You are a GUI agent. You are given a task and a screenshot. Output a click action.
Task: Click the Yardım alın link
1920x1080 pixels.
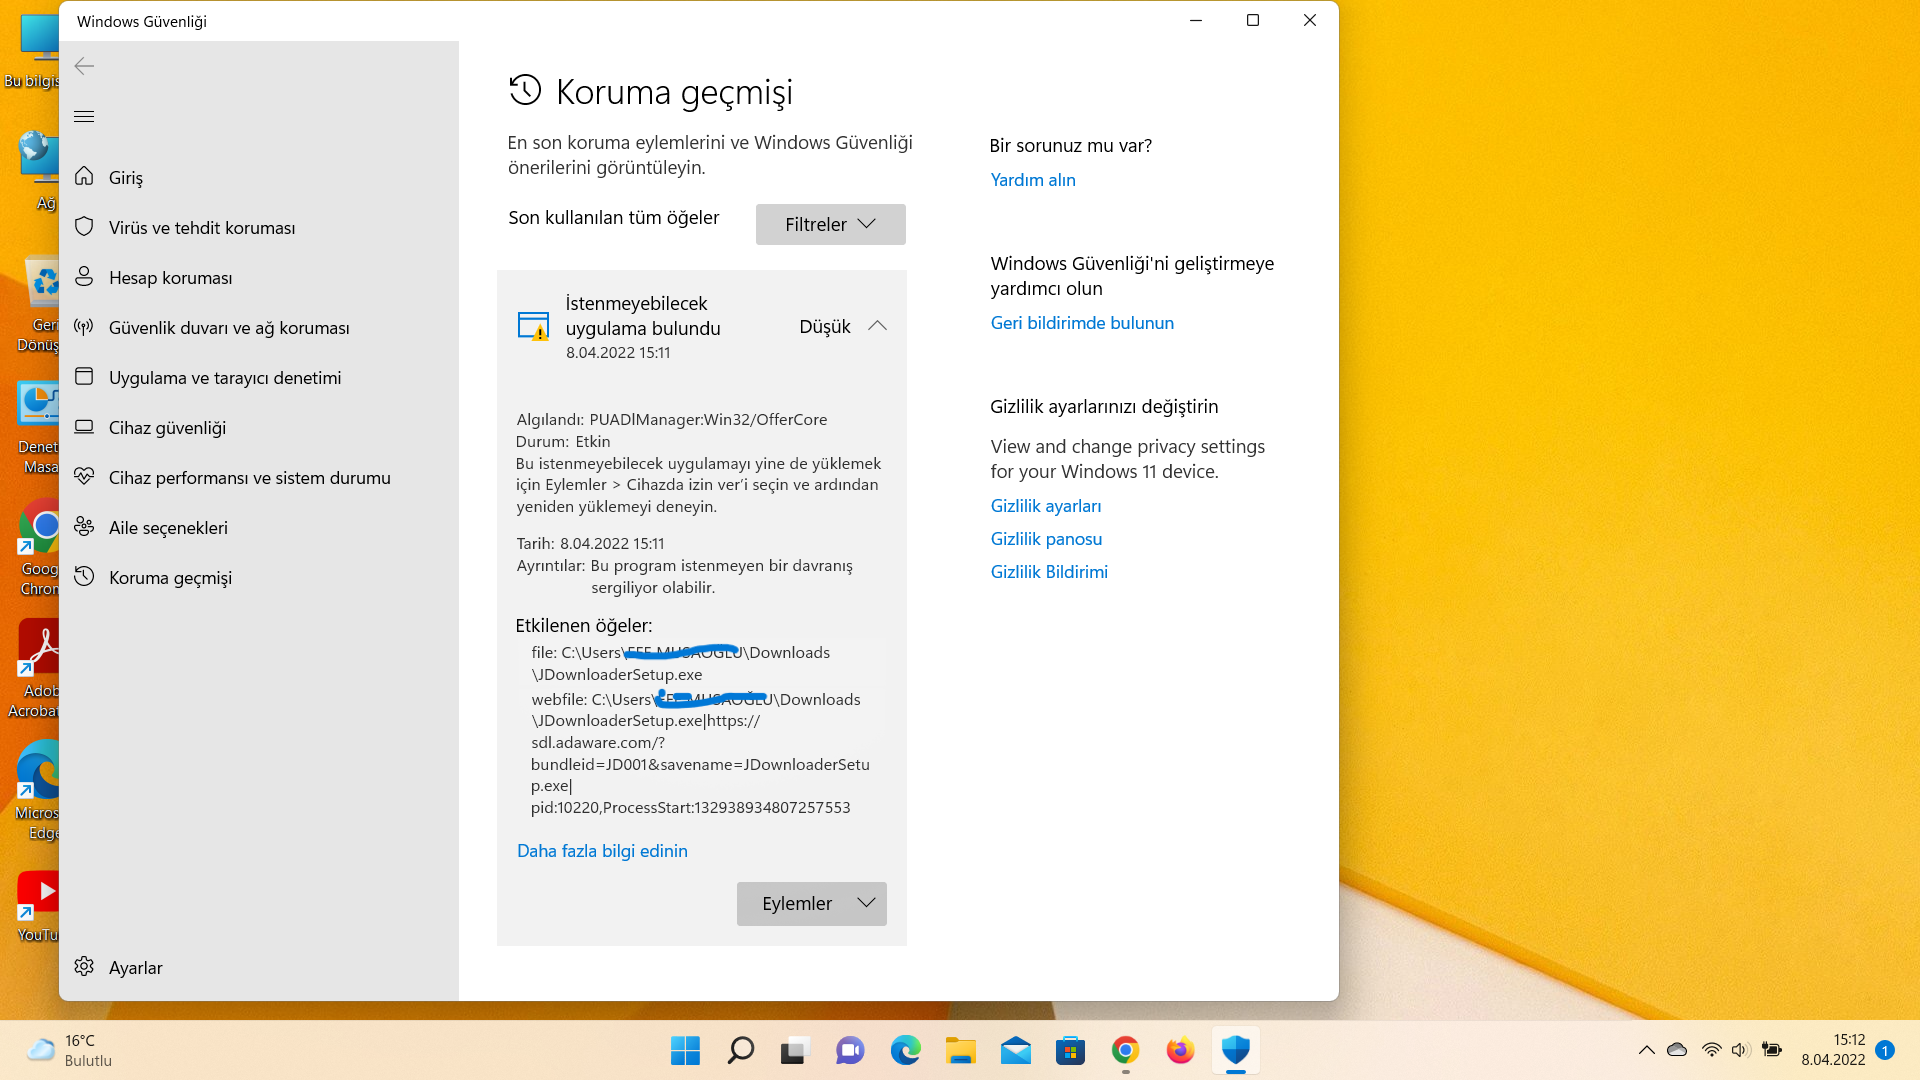point(1033,180)
